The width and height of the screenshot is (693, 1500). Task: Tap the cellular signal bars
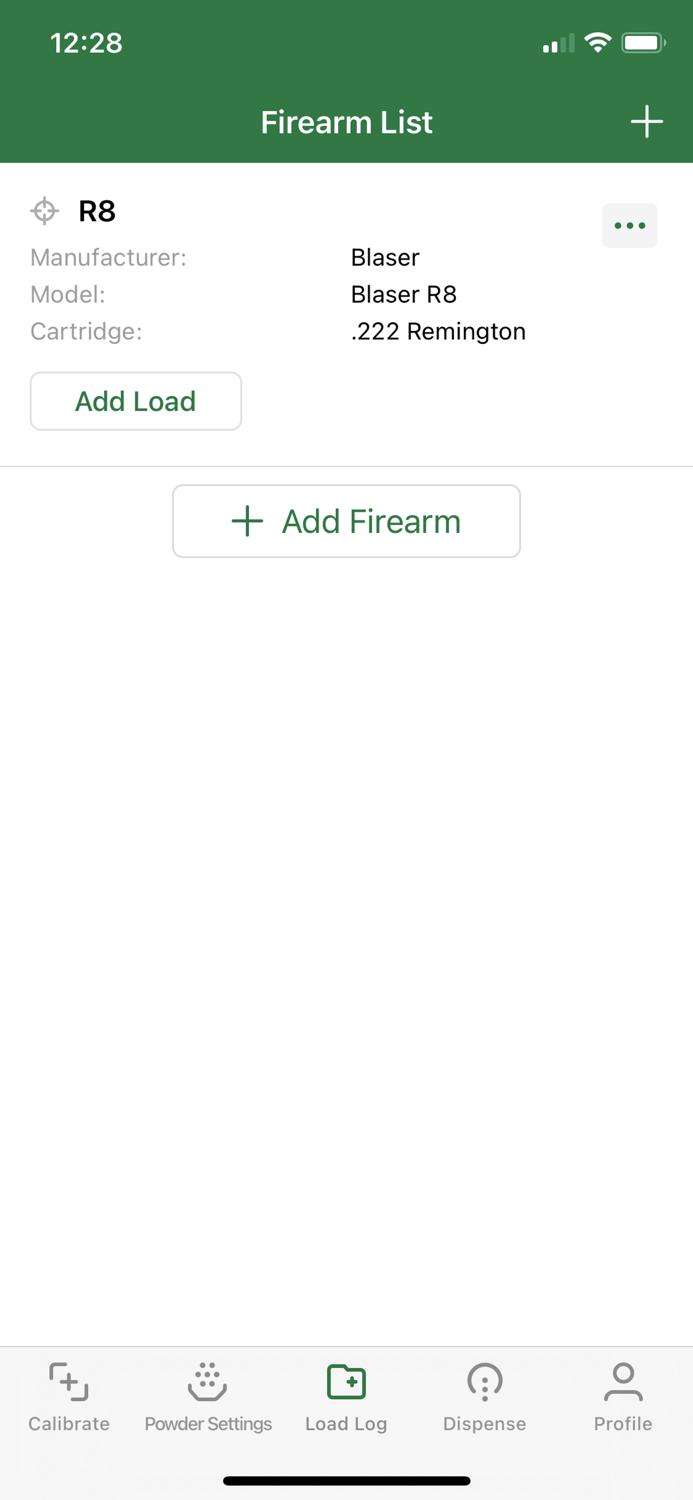[x=557, y=42]
